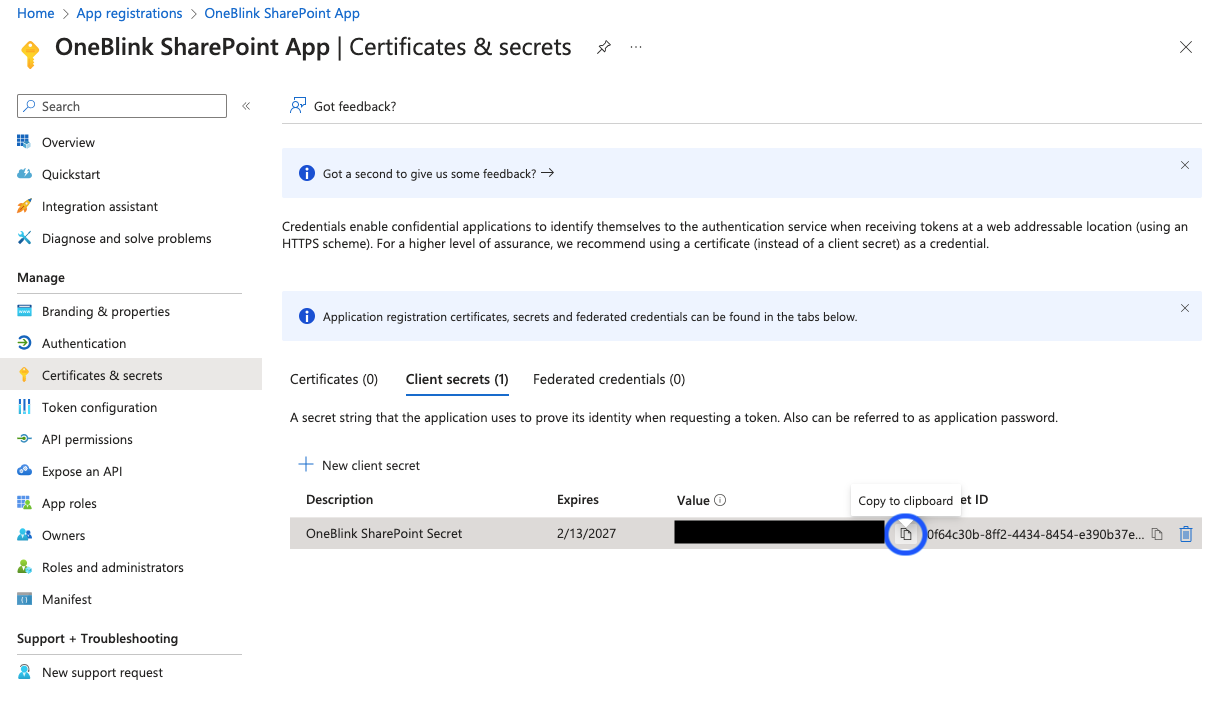The height and width of the screenshot is (706, 1218).
Task: Select Certificates & secrets in sidebar
Action: pos(130,375)
